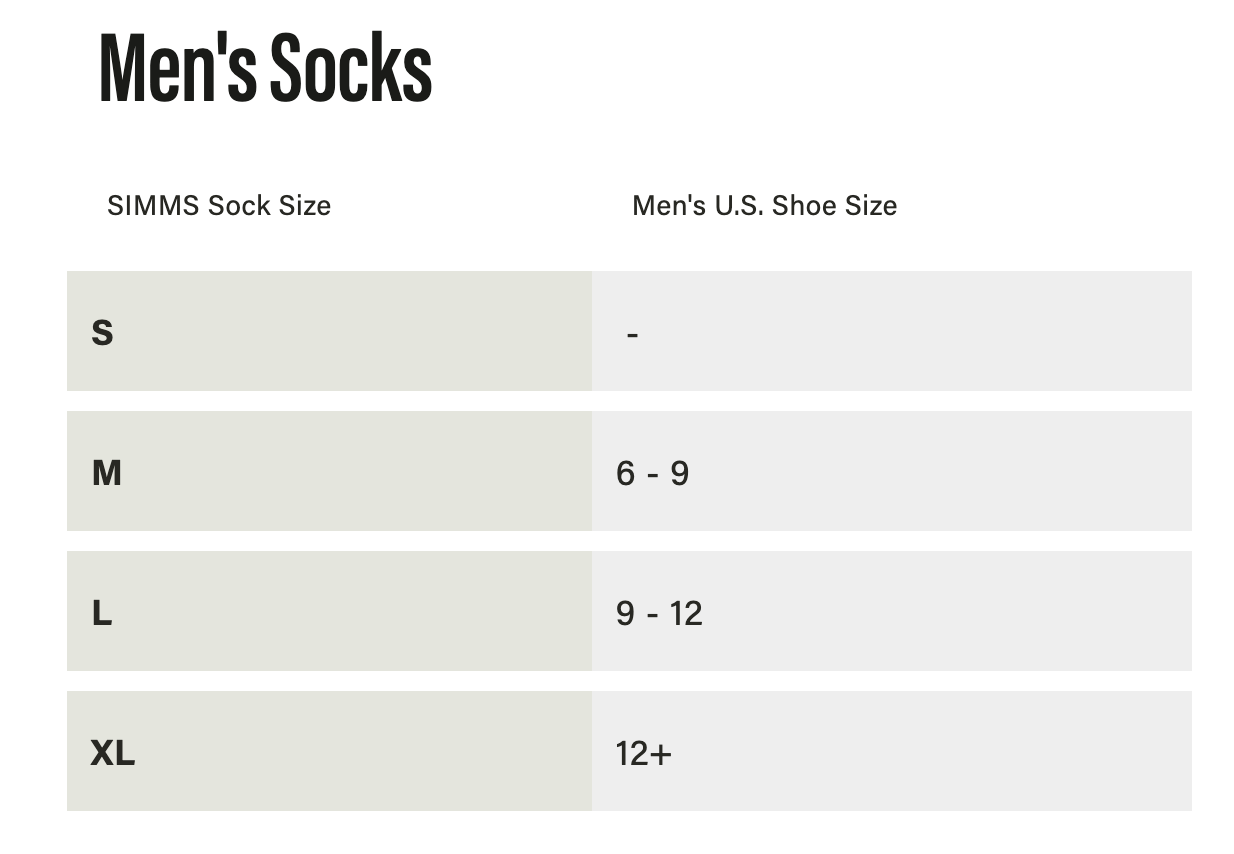Click the number 12 in the L row
This screenshot has height=854, width=1234.
(686, 612)
